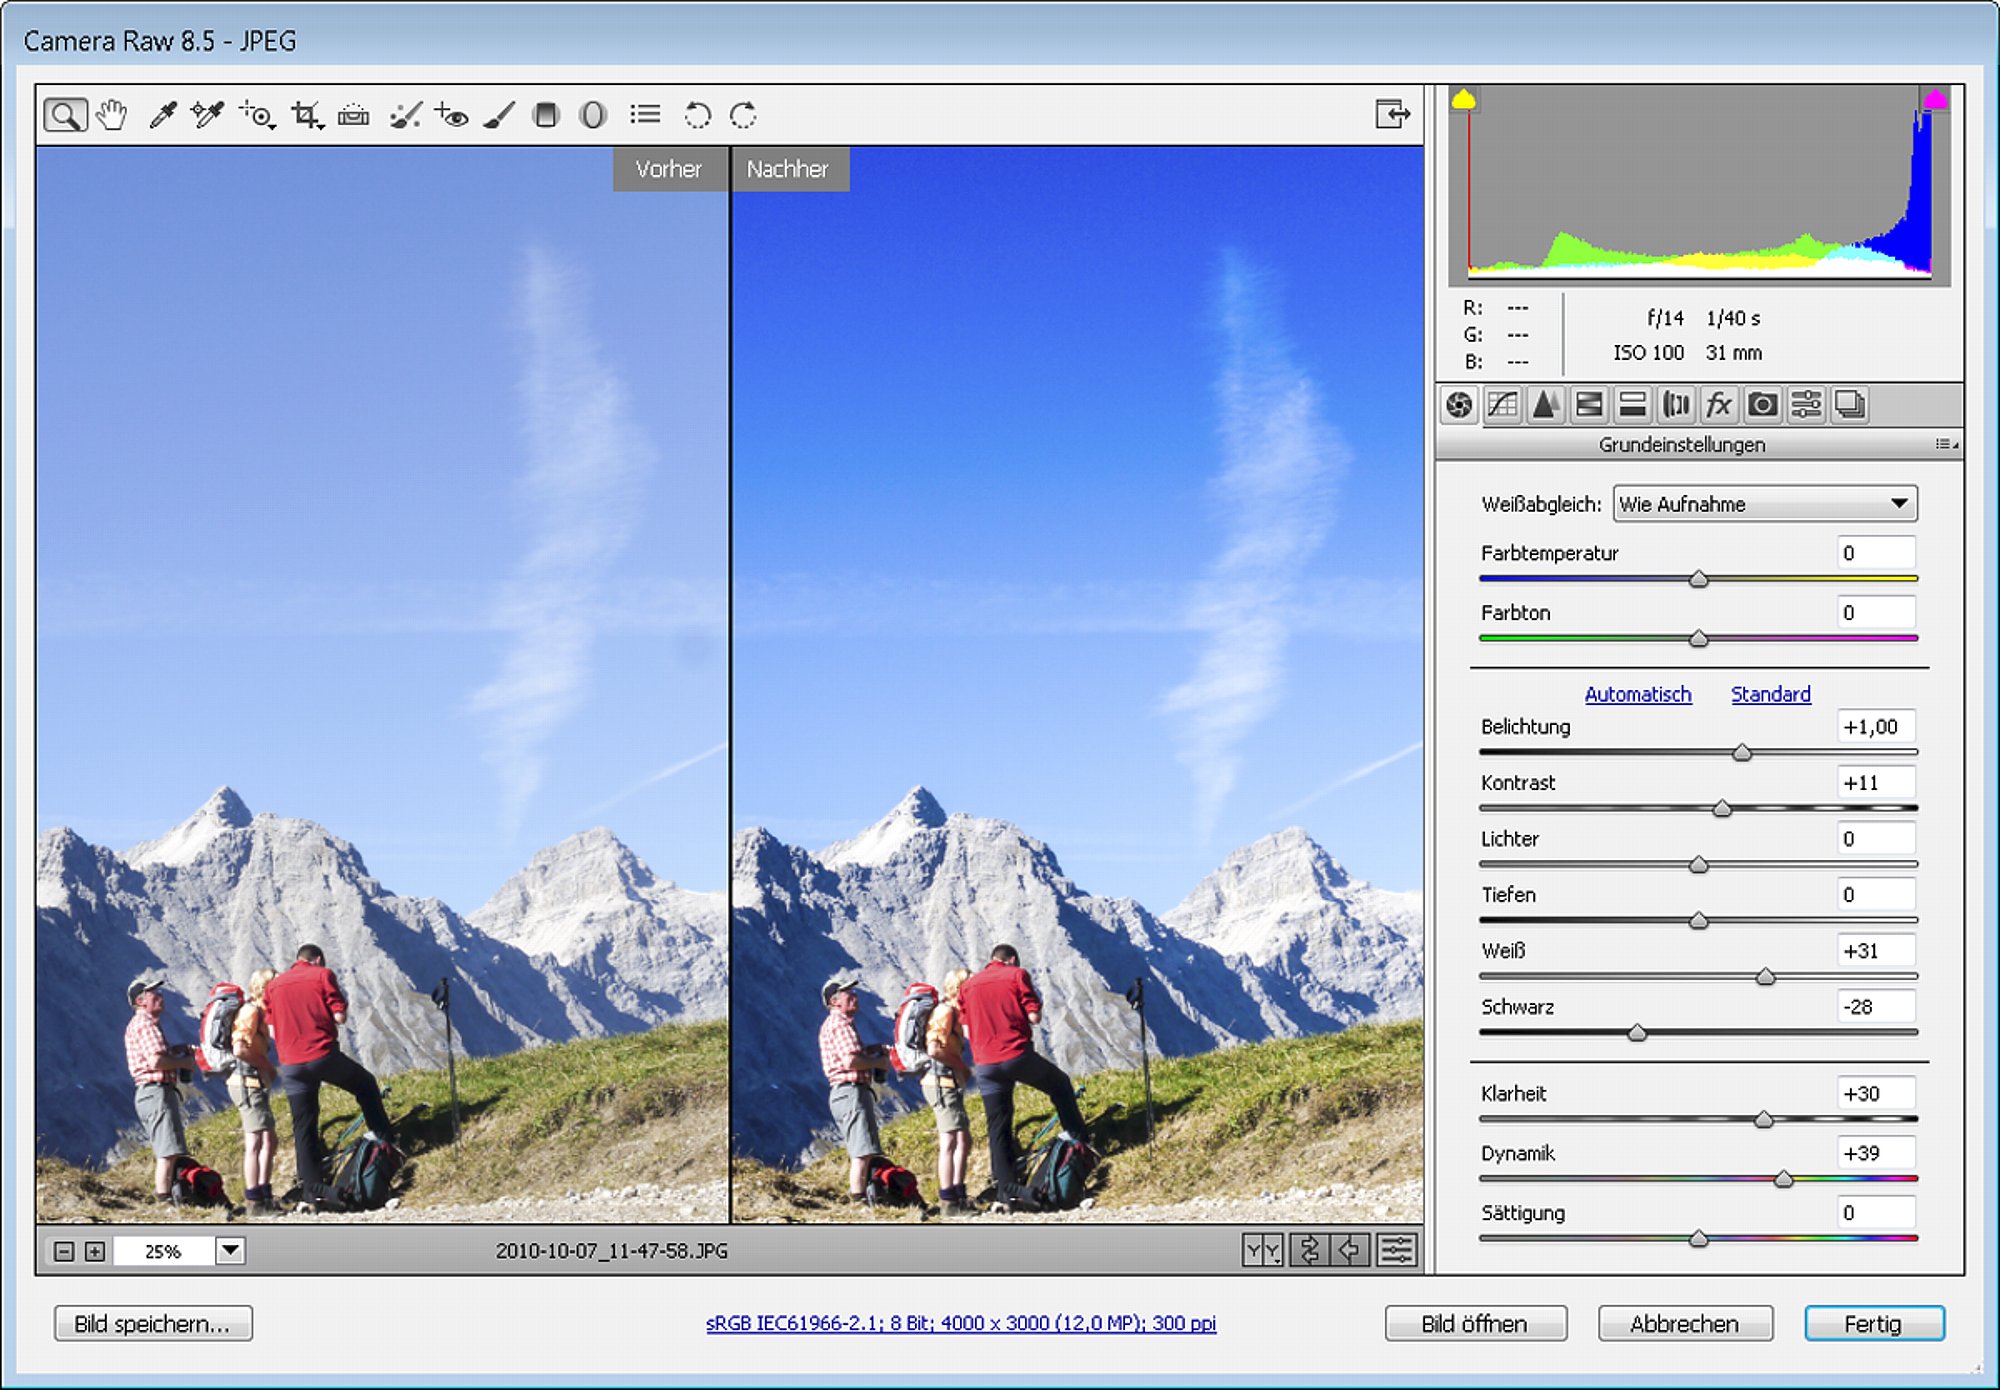Select the Color Sampler tool
The width and height of the screenshot is (2000, 1390).
click(x=208, y=115)
